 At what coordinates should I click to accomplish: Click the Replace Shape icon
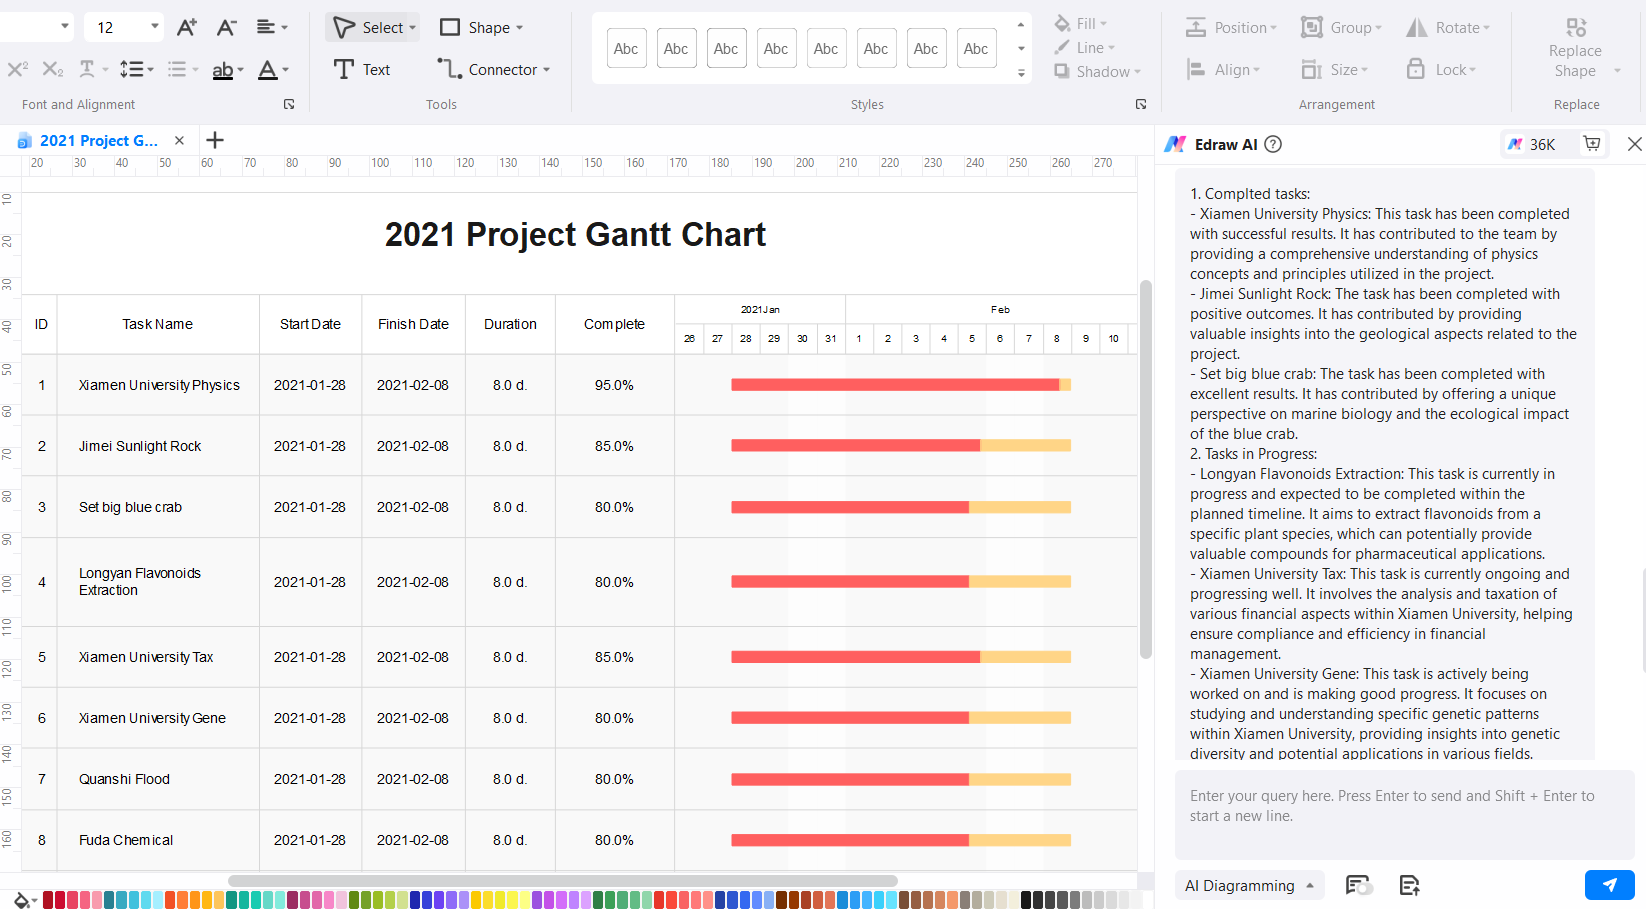[1576, 27]
